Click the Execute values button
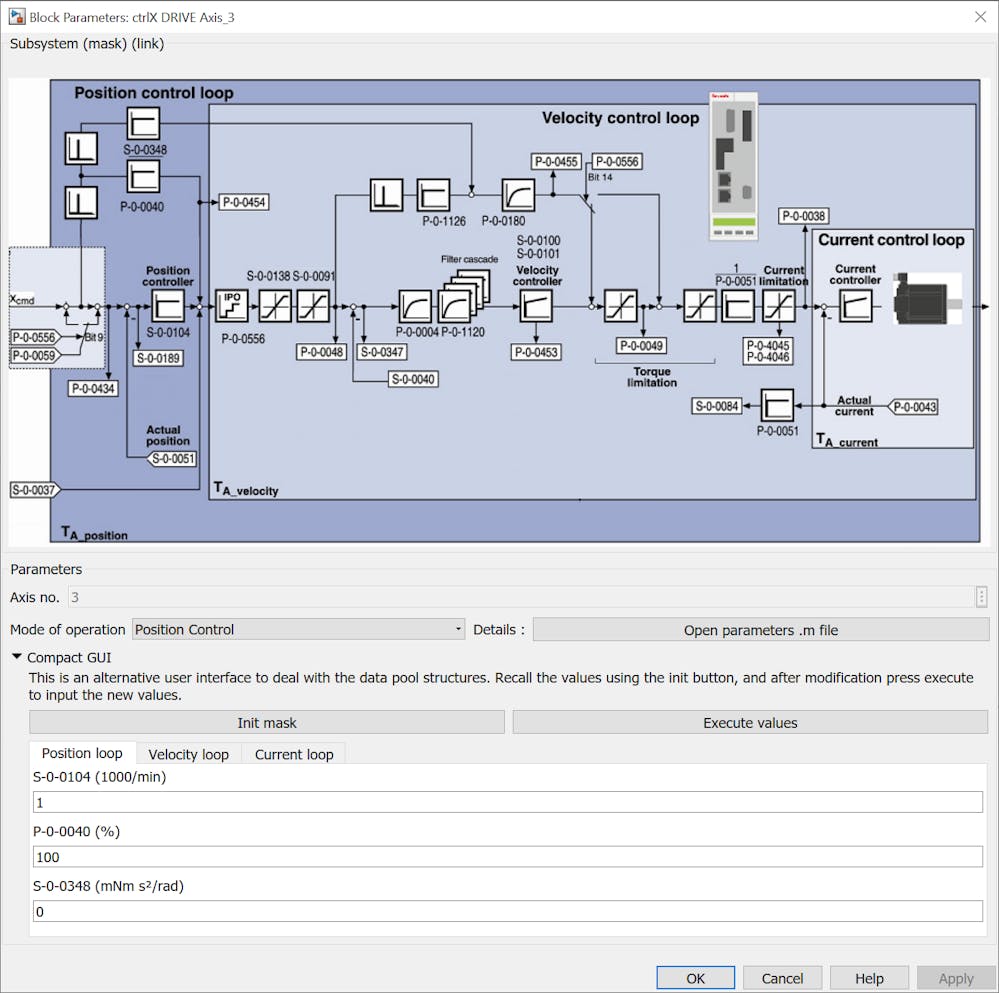The image size is (999, 993). pyautogui.click(x=750, y=723)
